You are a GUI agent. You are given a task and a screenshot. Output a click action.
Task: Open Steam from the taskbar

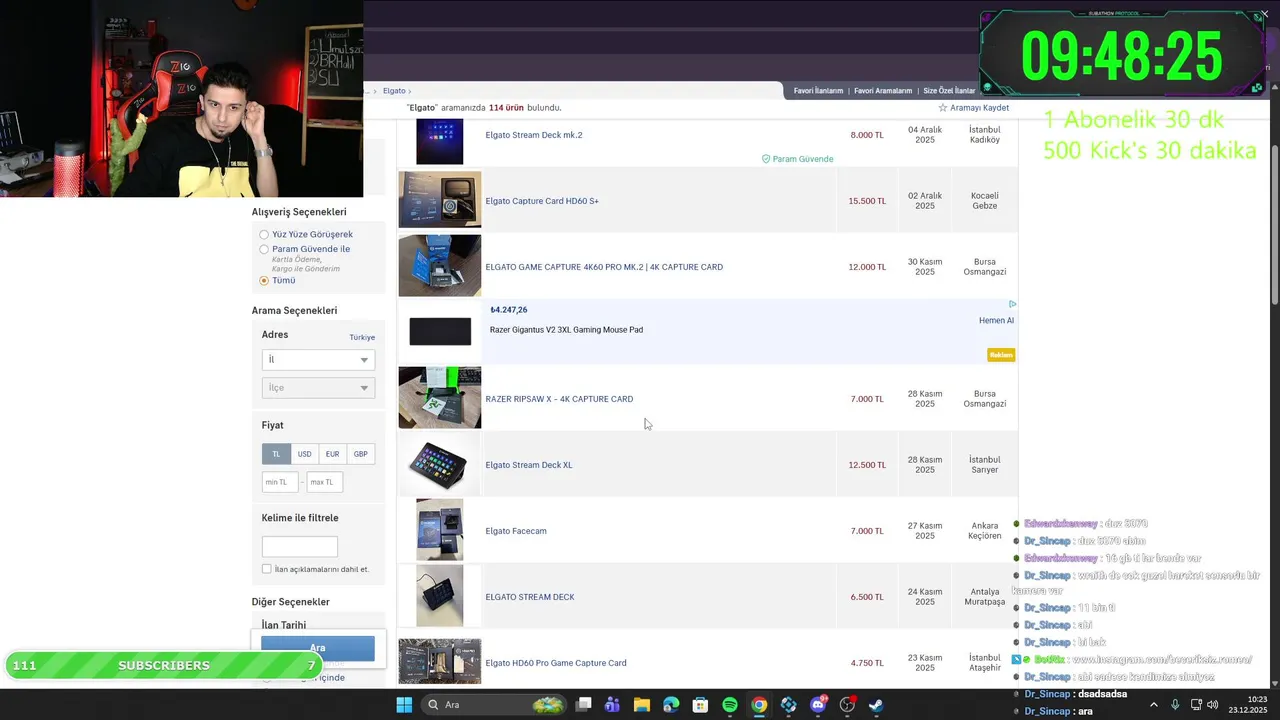pyautogui.click(x=876, y=705)
